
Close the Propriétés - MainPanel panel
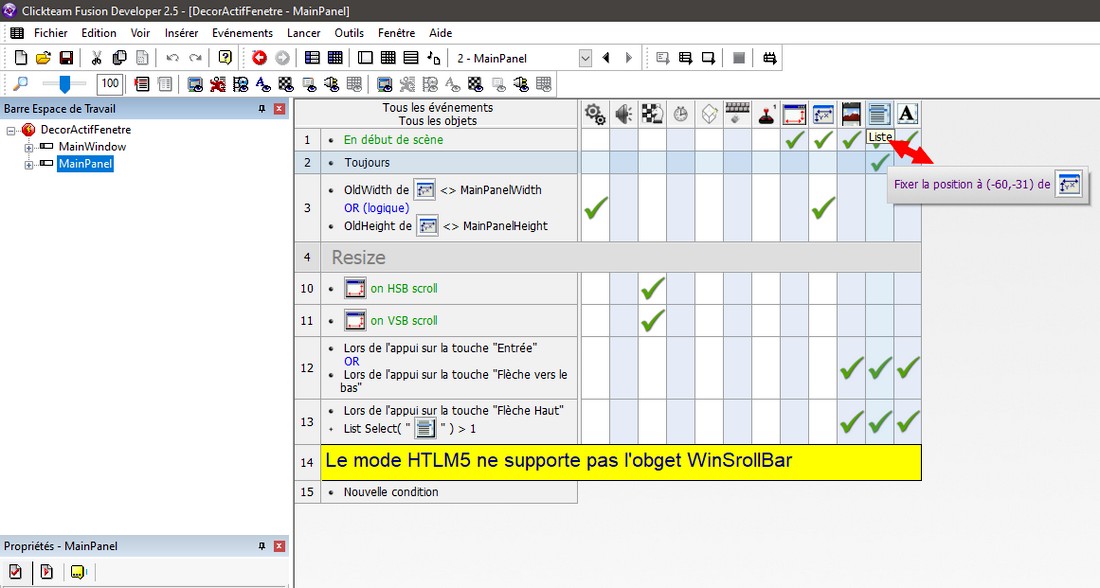pyautogui.click(x=279, y=546)
